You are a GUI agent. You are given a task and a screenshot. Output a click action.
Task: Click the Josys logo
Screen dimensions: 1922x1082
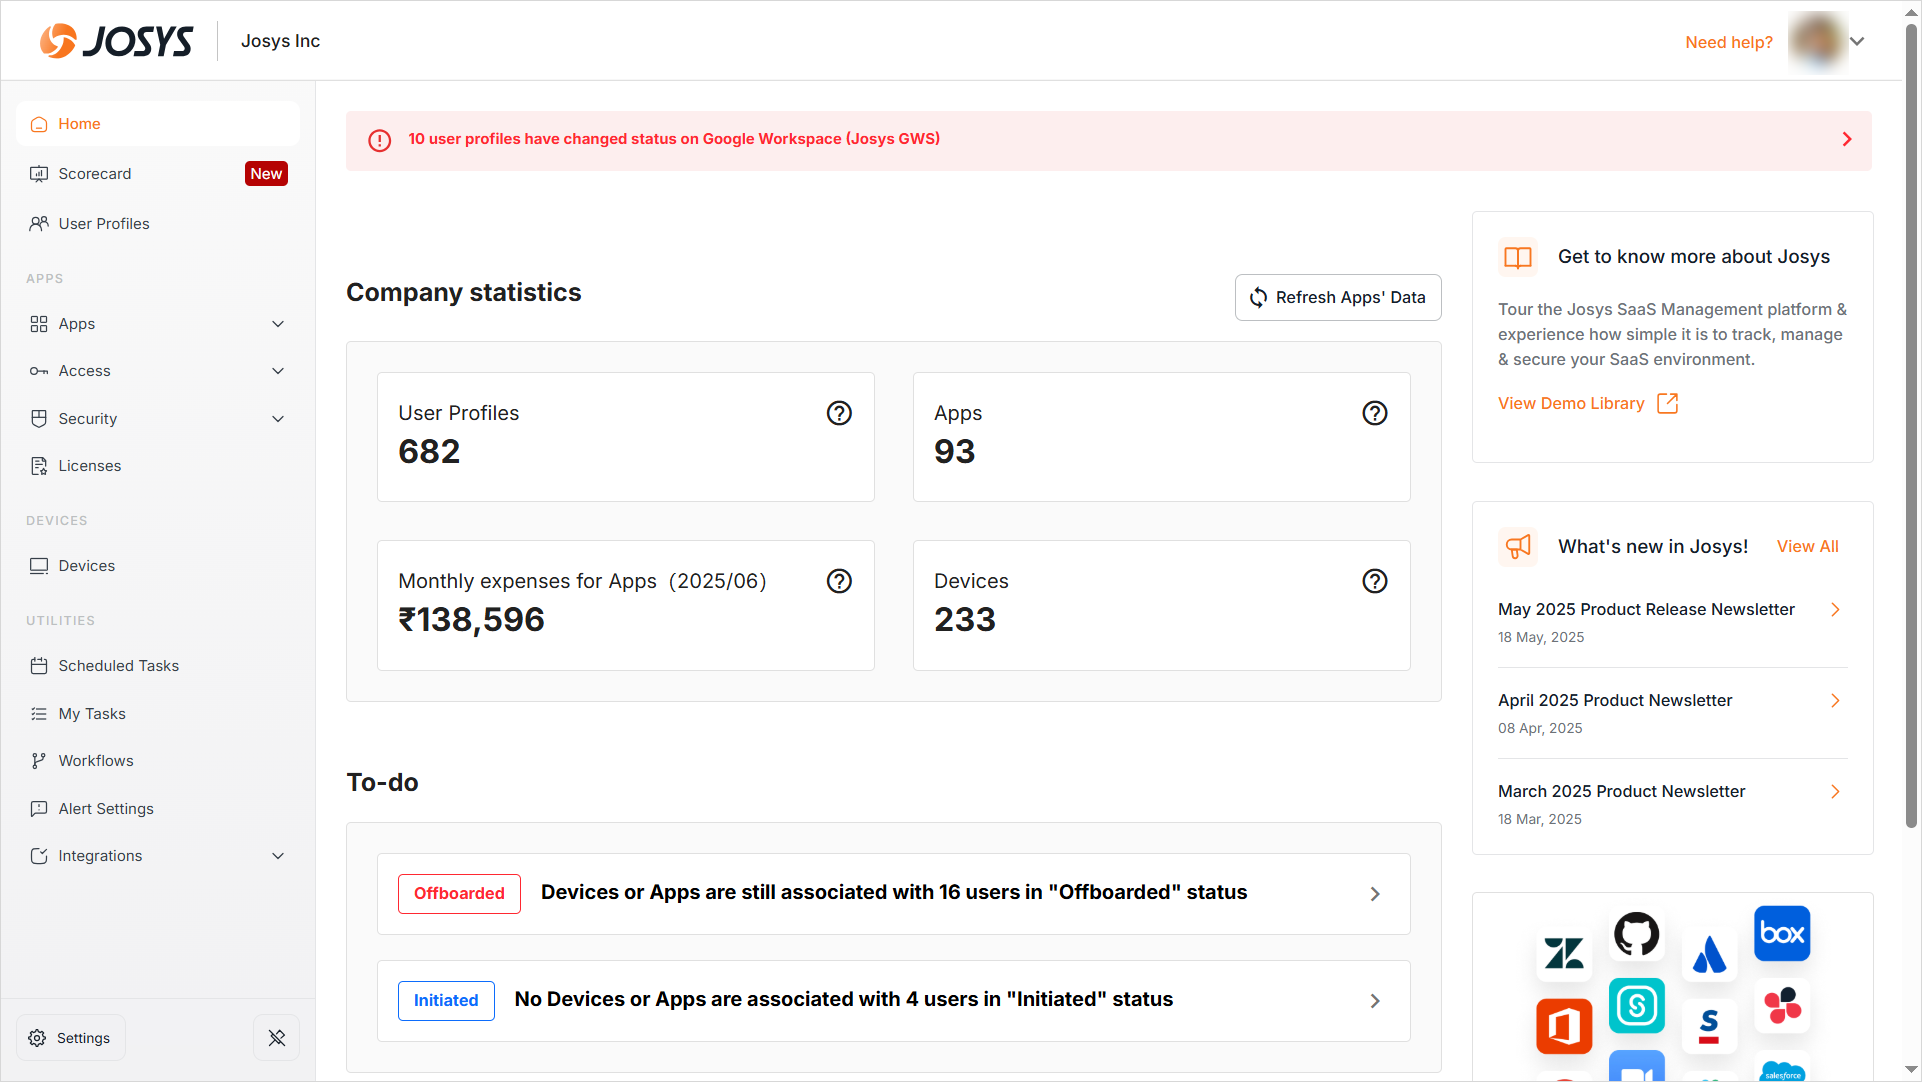coord(117,41)
